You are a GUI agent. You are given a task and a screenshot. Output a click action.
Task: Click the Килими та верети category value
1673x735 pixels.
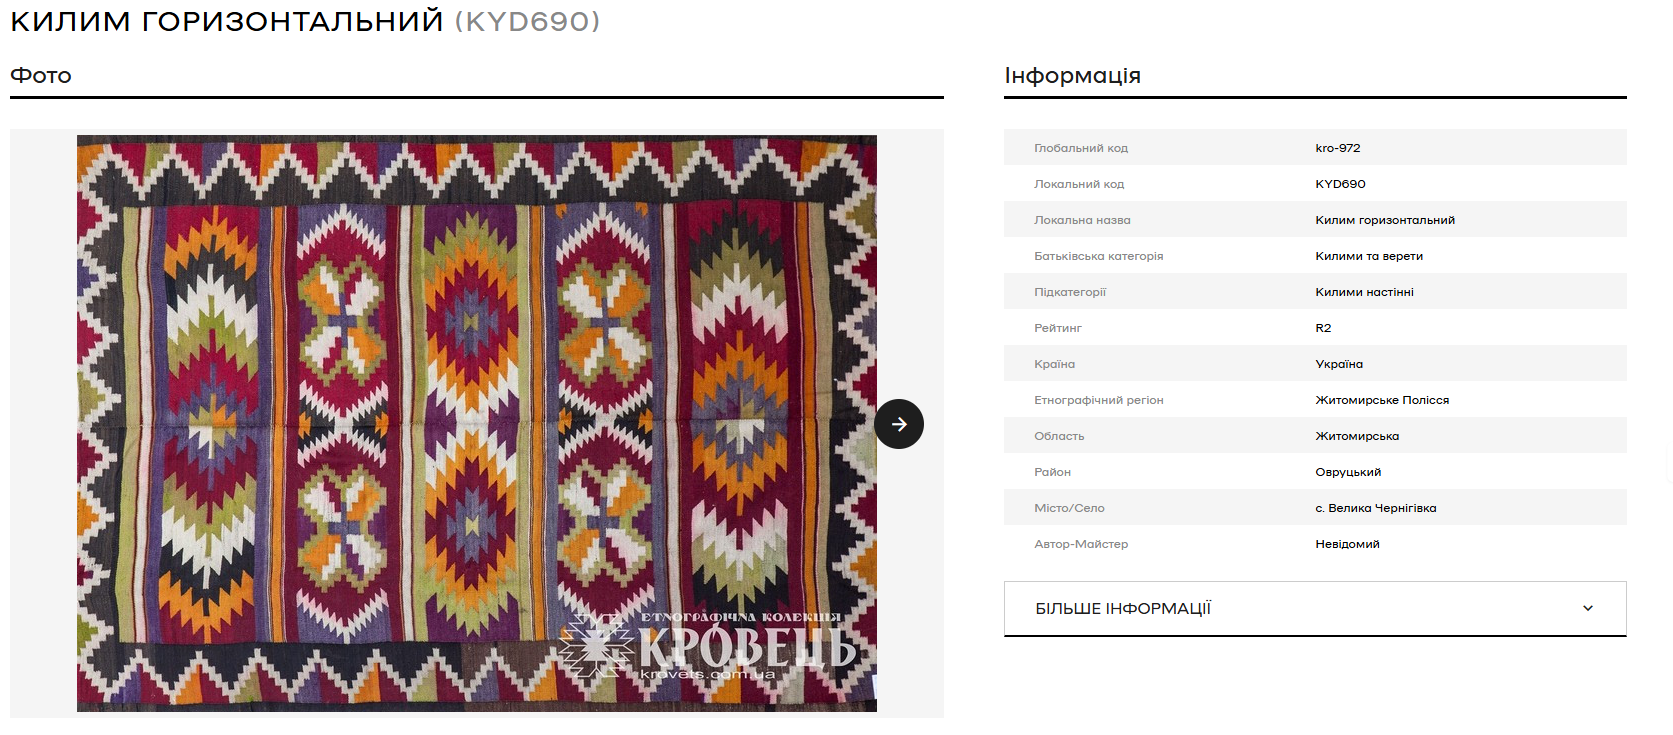click(x=1369, y=256)
